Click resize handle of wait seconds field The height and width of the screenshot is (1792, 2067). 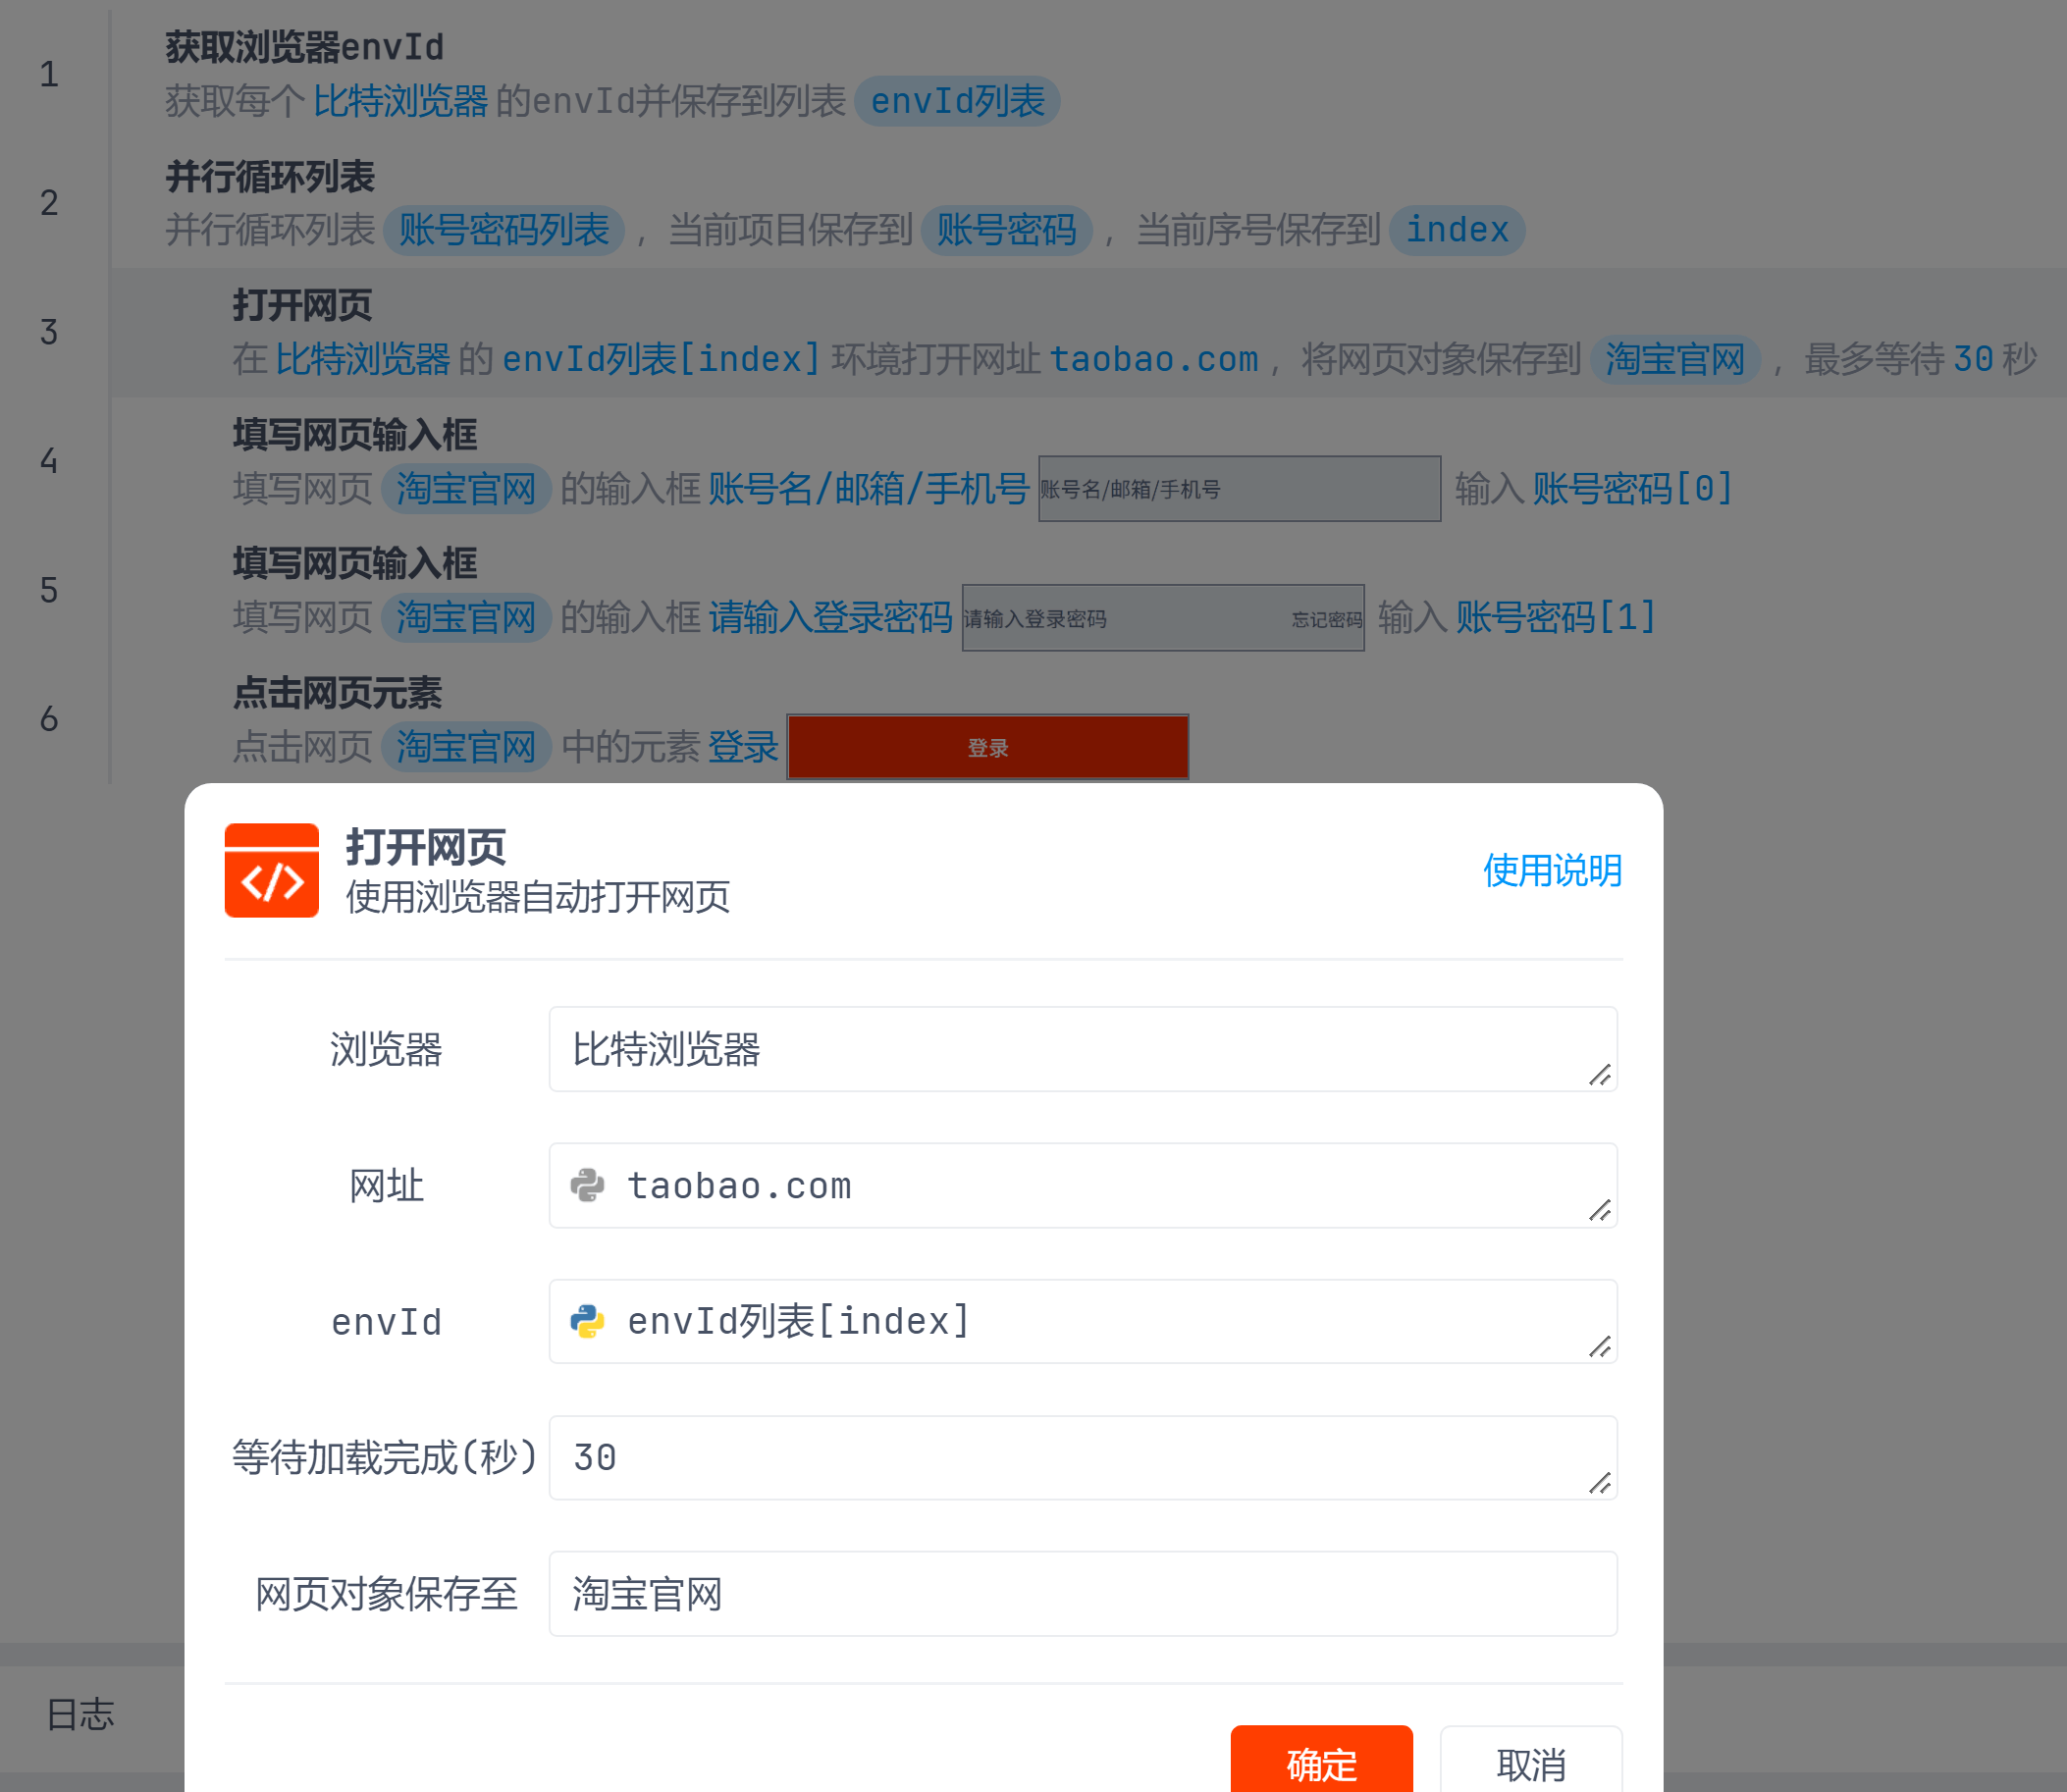1599,1483
